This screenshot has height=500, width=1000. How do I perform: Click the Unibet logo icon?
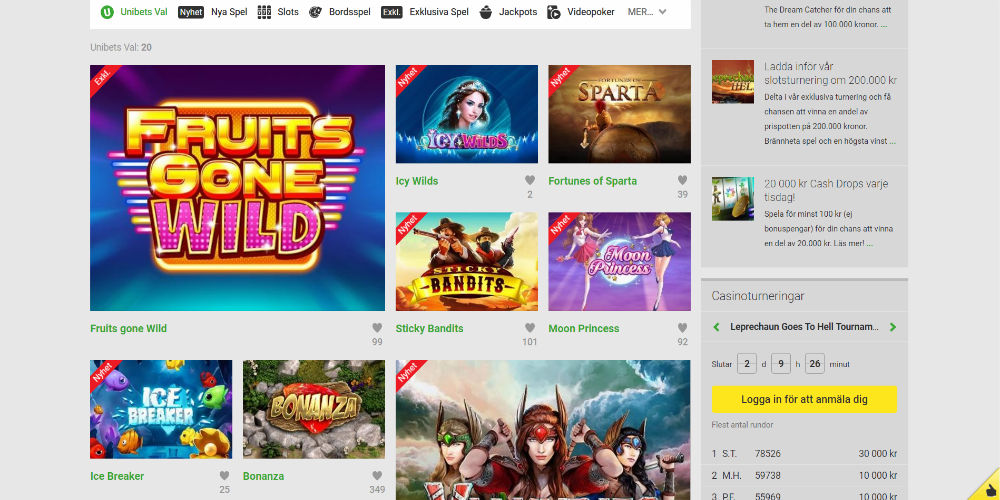click(107, 11)
